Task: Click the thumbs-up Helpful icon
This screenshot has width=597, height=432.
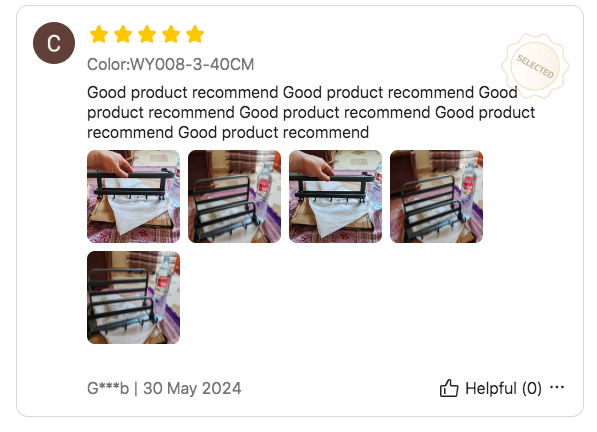Action: (x=449, y=388)
